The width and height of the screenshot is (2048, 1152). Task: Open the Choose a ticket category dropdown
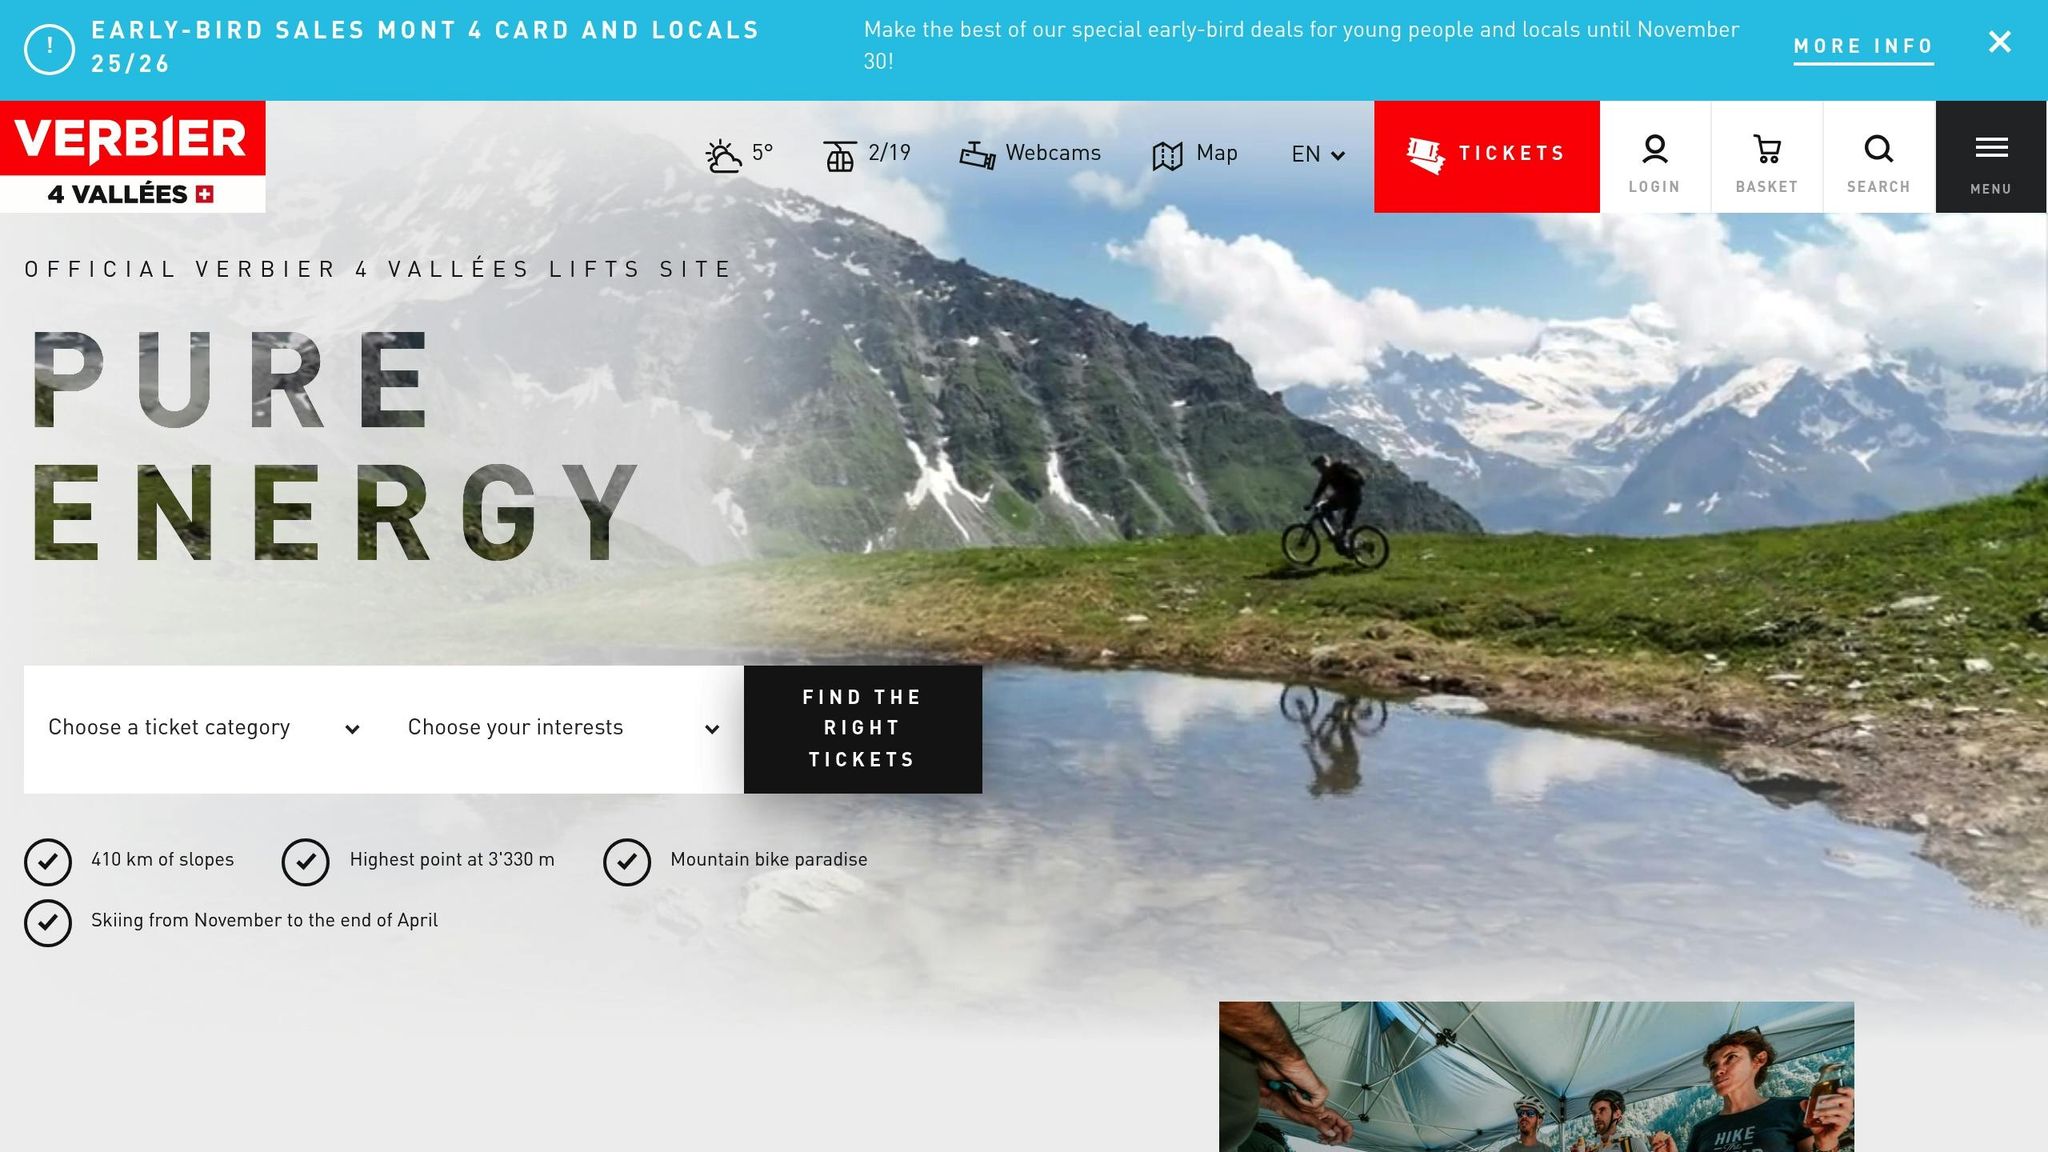(204, 728)
